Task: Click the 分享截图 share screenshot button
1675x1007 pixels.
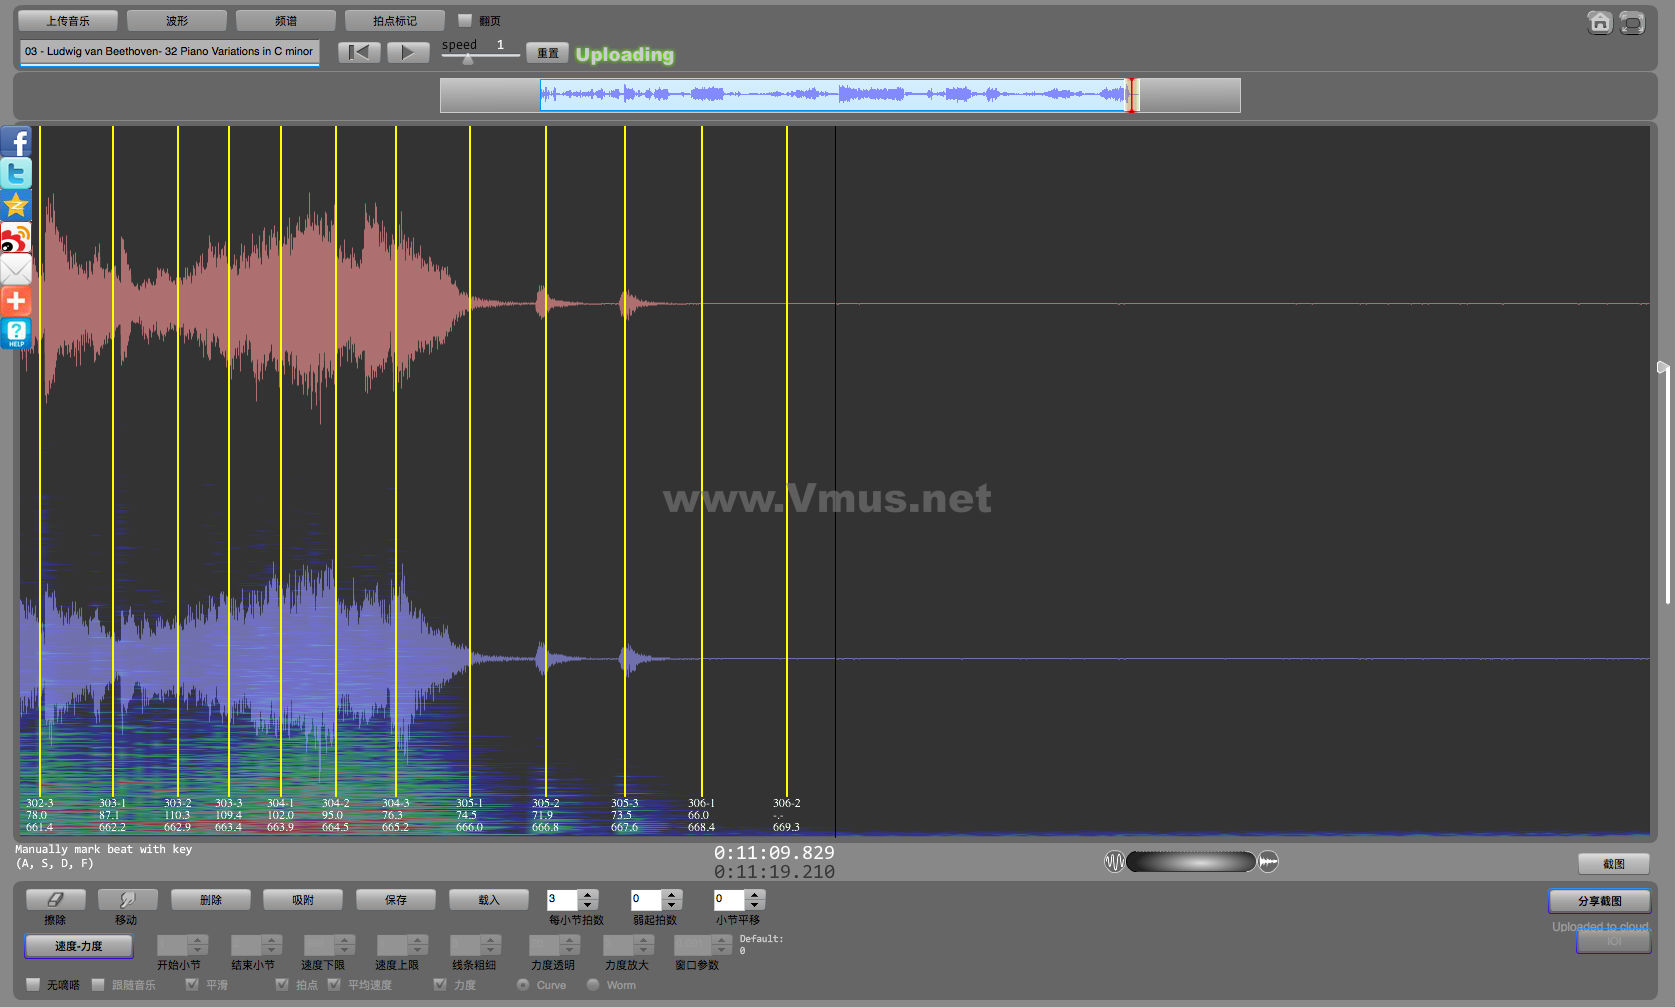Action: tap(1600, 901)
